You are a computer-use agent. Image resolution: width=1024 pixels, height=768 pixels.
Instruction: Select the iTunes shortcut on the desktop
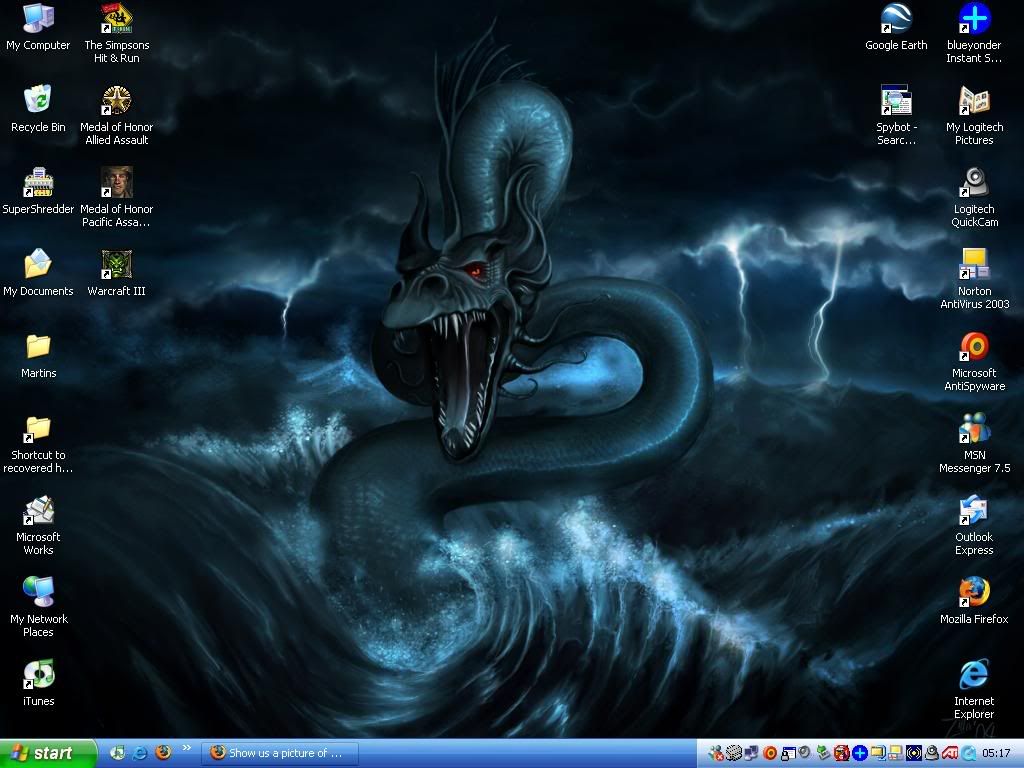(x=38, y=683)
